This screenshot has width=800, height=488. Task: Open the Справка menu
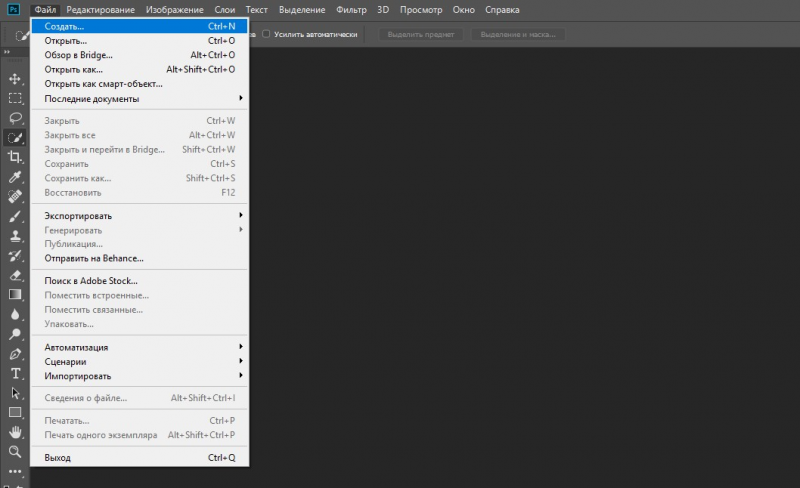tap(502, 10)
